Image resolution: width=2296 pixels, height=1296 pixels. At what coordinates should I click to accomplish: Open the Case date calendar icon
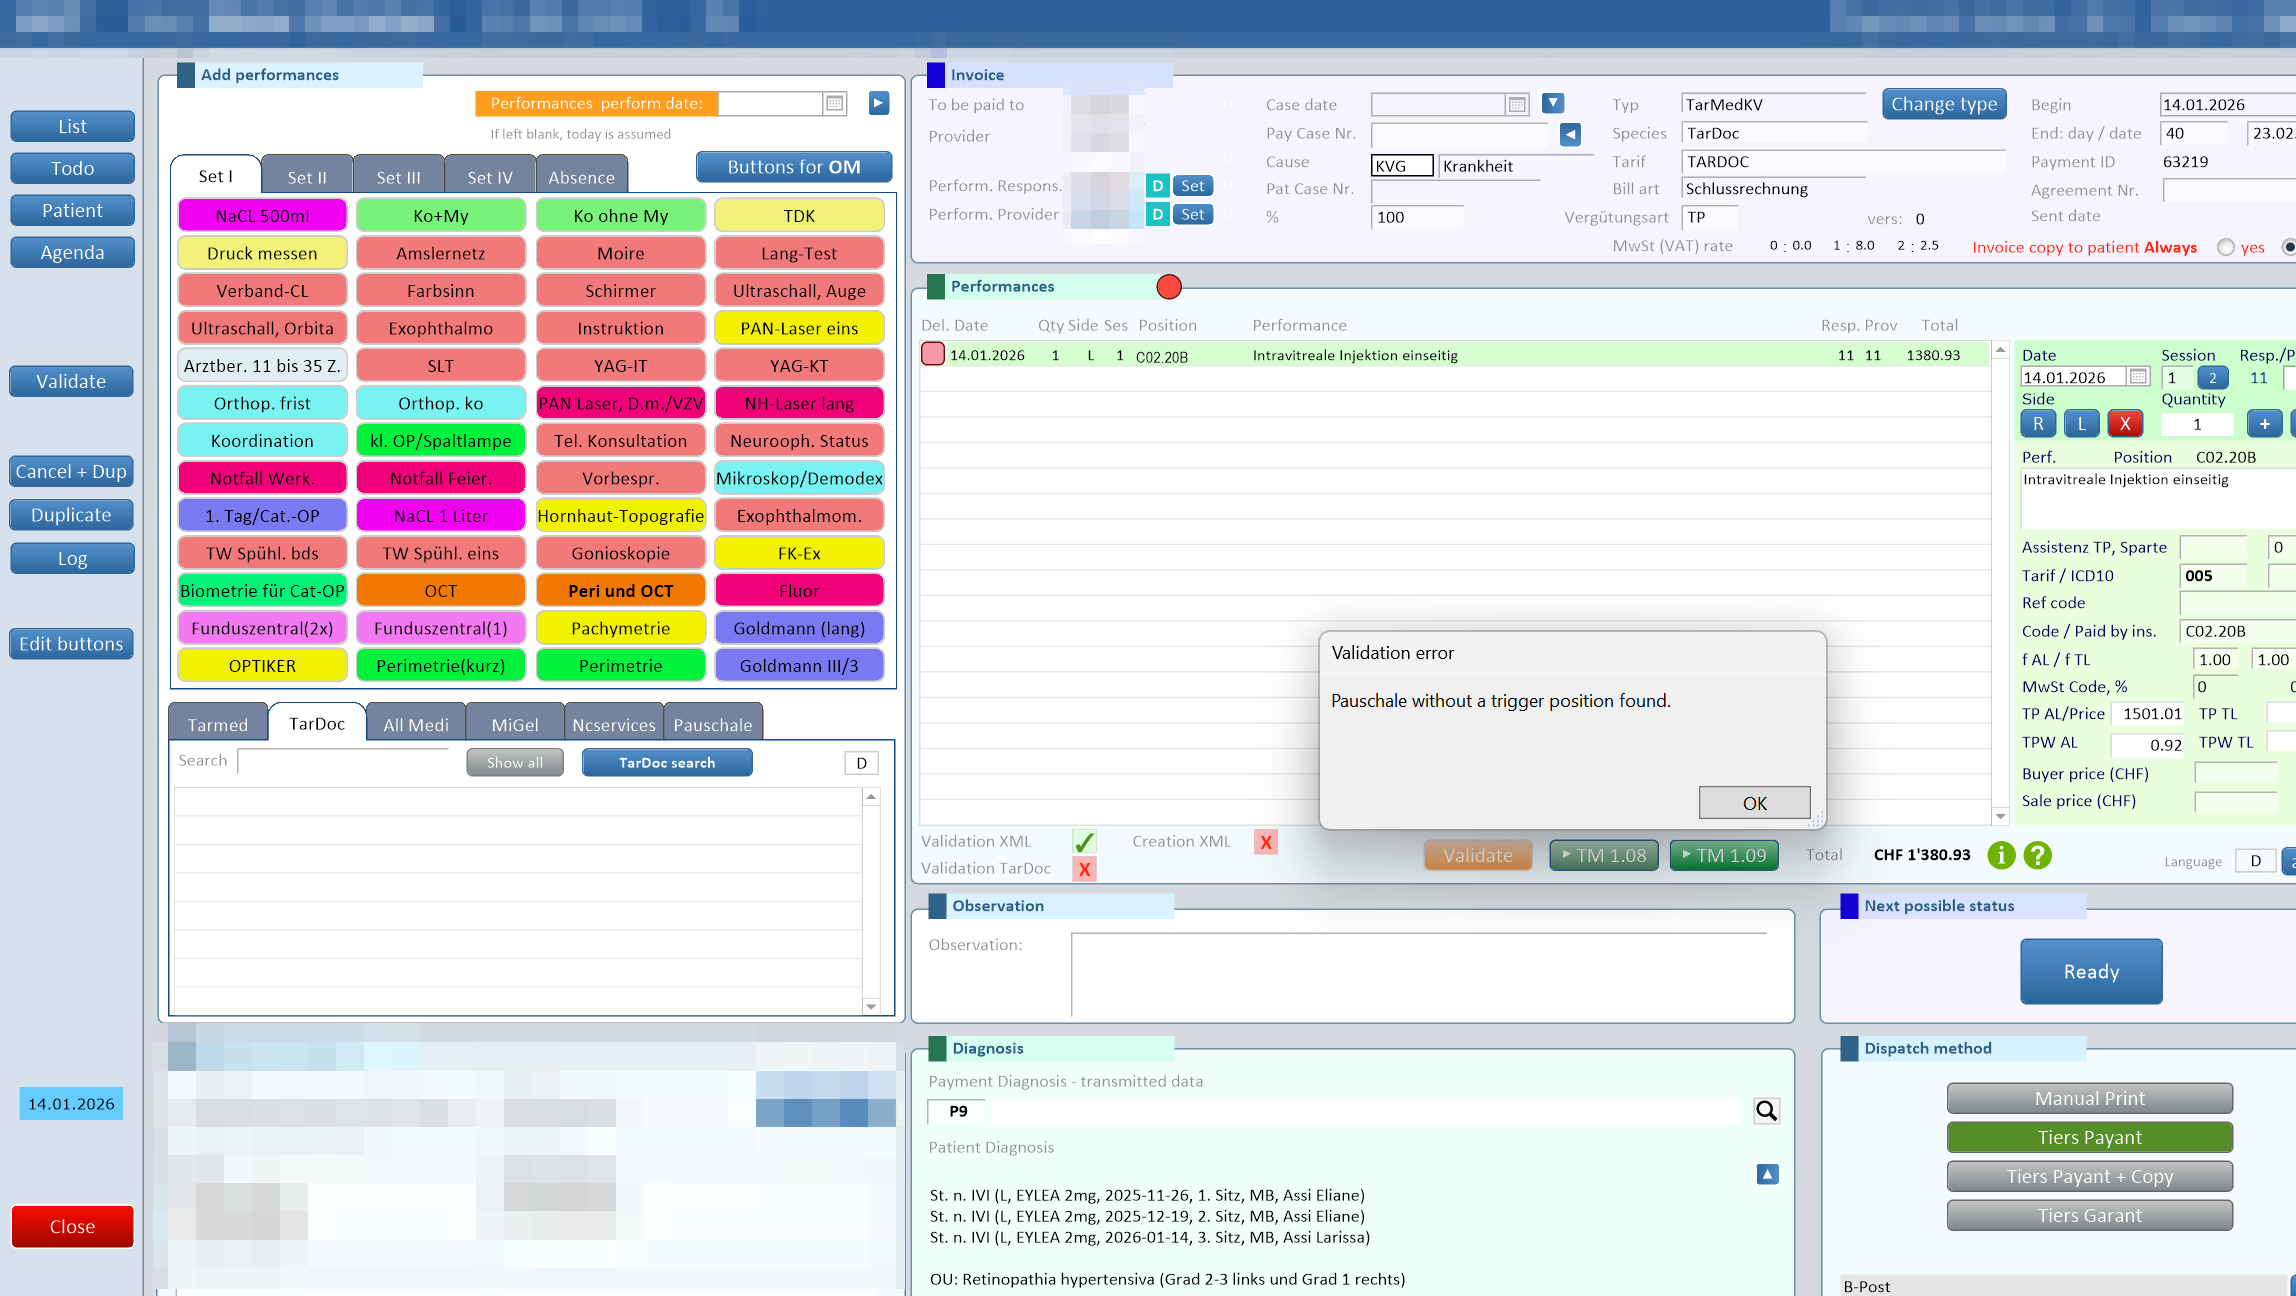click(x=1517, y=104)
